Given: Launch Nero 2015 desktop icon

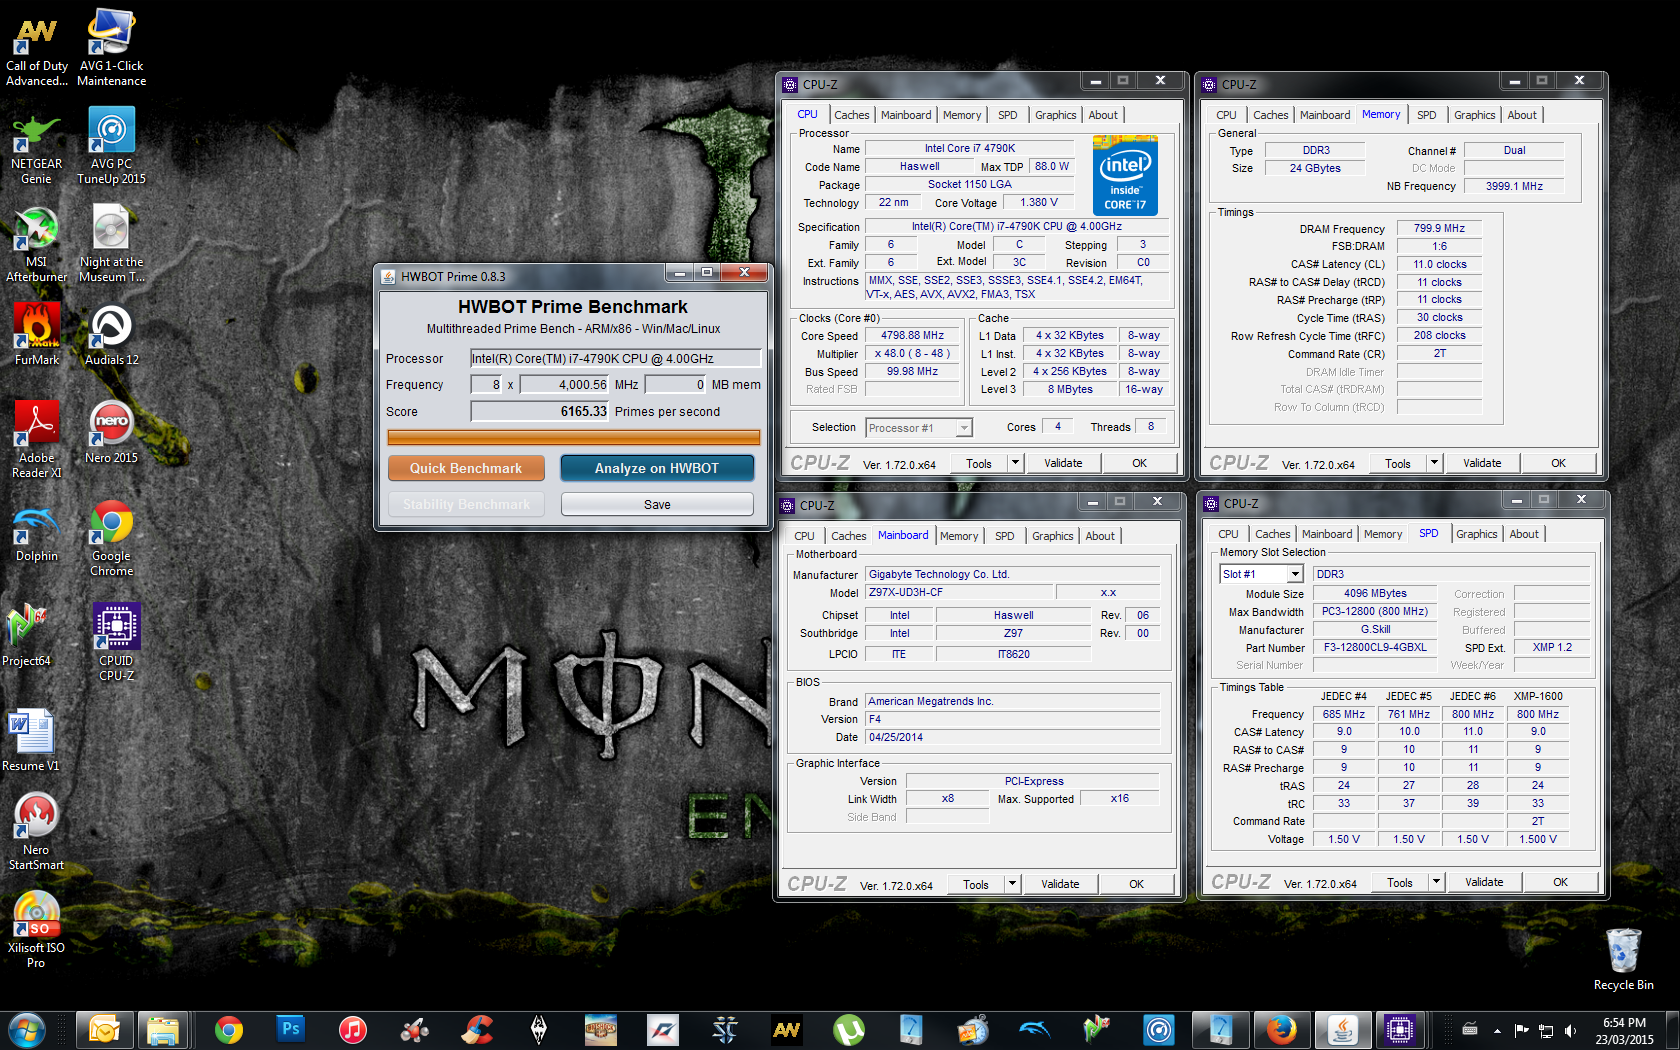Looking at the screenshot, I should coord(111,432).
